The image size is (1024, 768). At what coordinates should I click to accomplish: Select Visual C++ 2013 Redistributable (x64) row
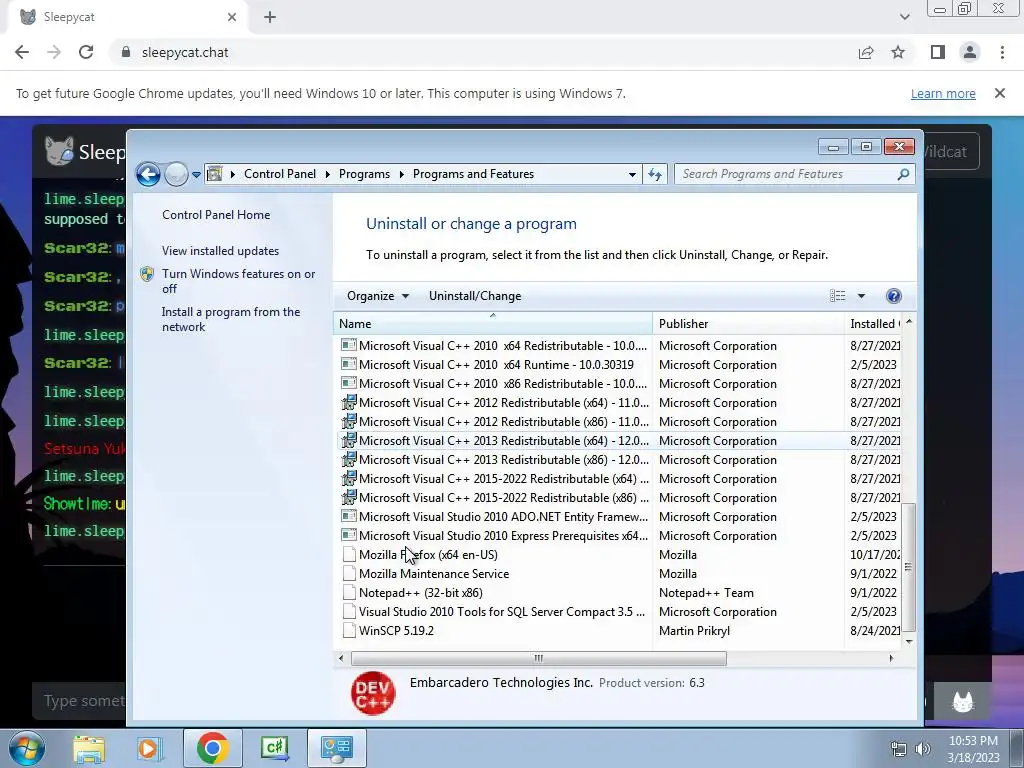(619, 441)
